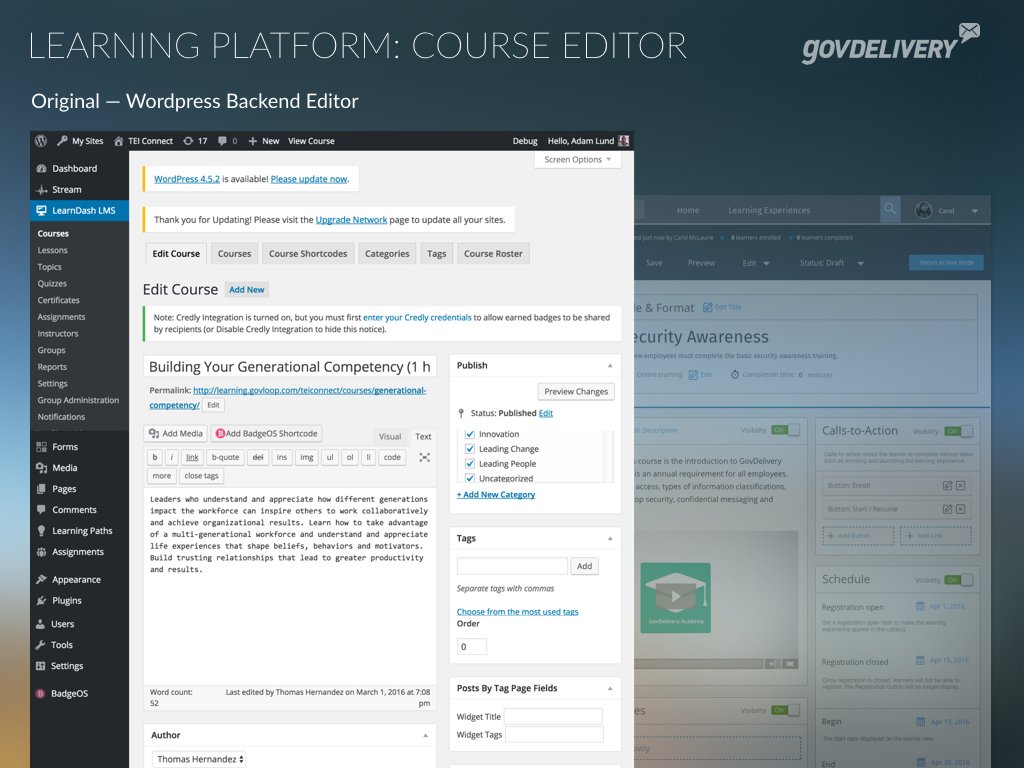
Task: Click the WordPress logo in admin bar
Action: coord(41,141)
